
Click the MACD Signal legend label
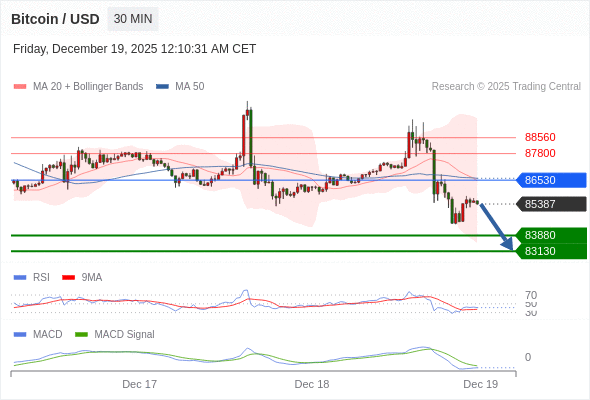click(125, 335)
